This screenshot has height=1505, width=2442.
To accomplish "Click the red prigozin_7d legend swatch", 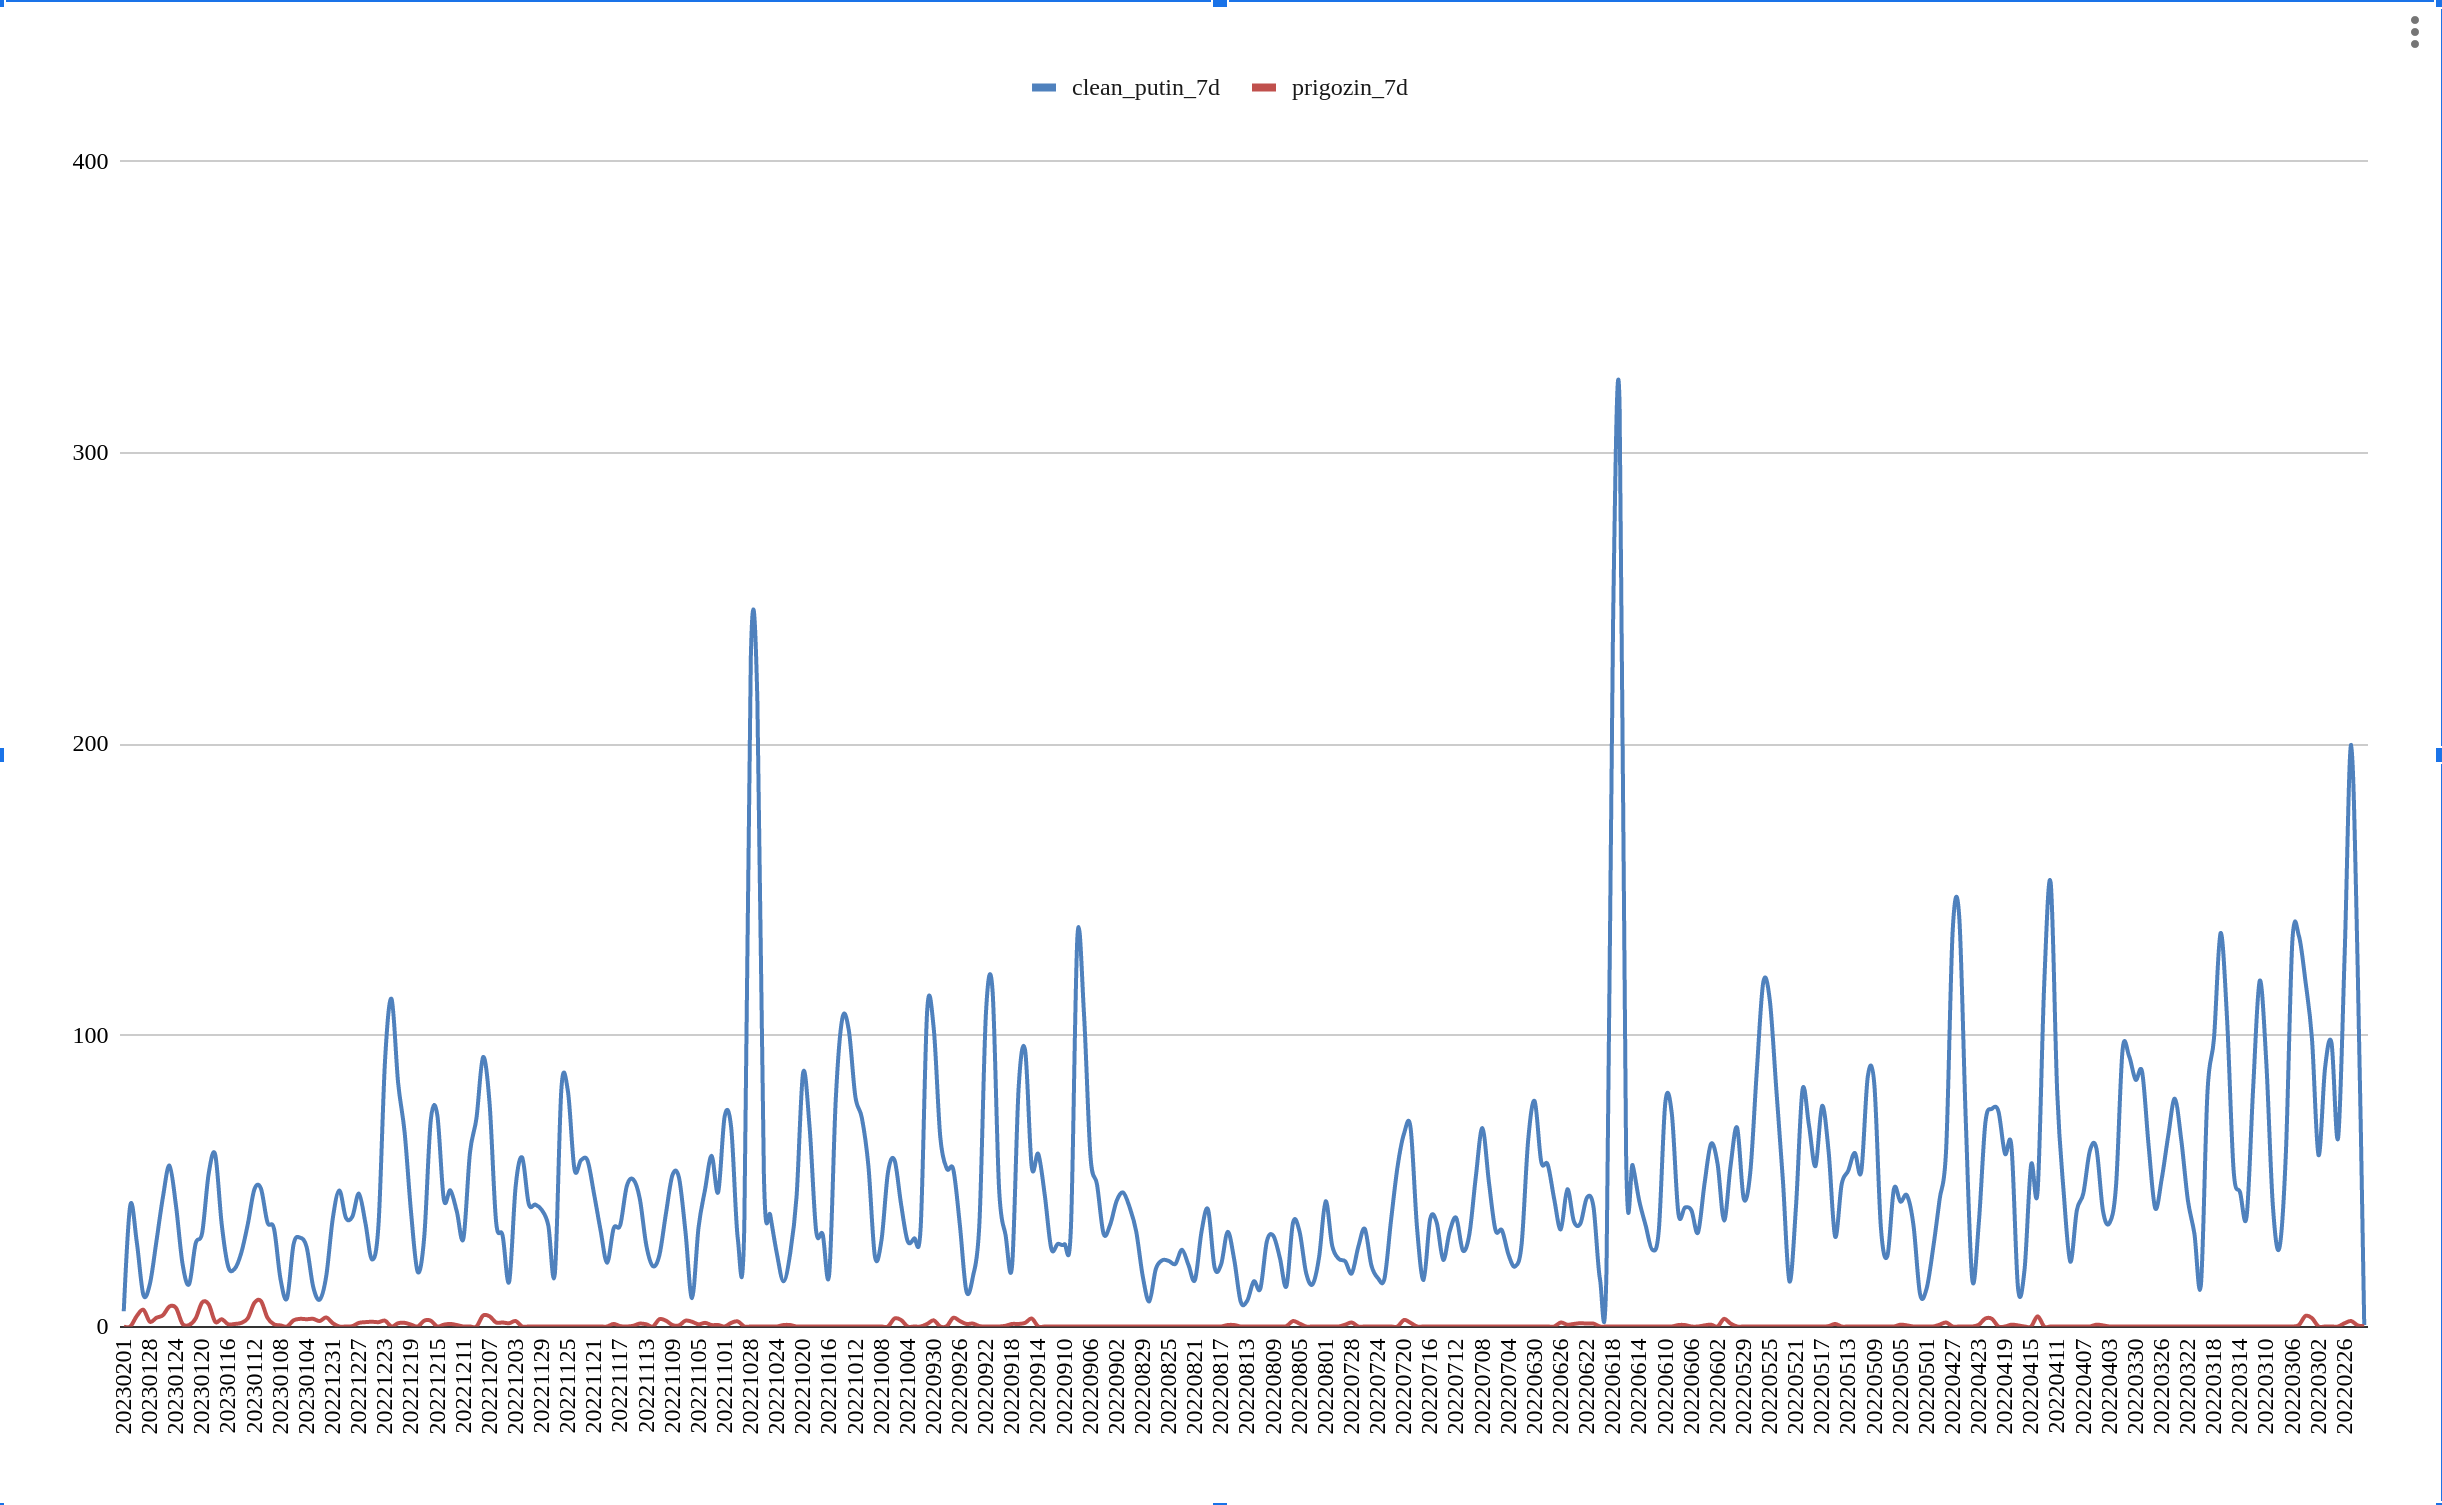I will pos(1263,88).
